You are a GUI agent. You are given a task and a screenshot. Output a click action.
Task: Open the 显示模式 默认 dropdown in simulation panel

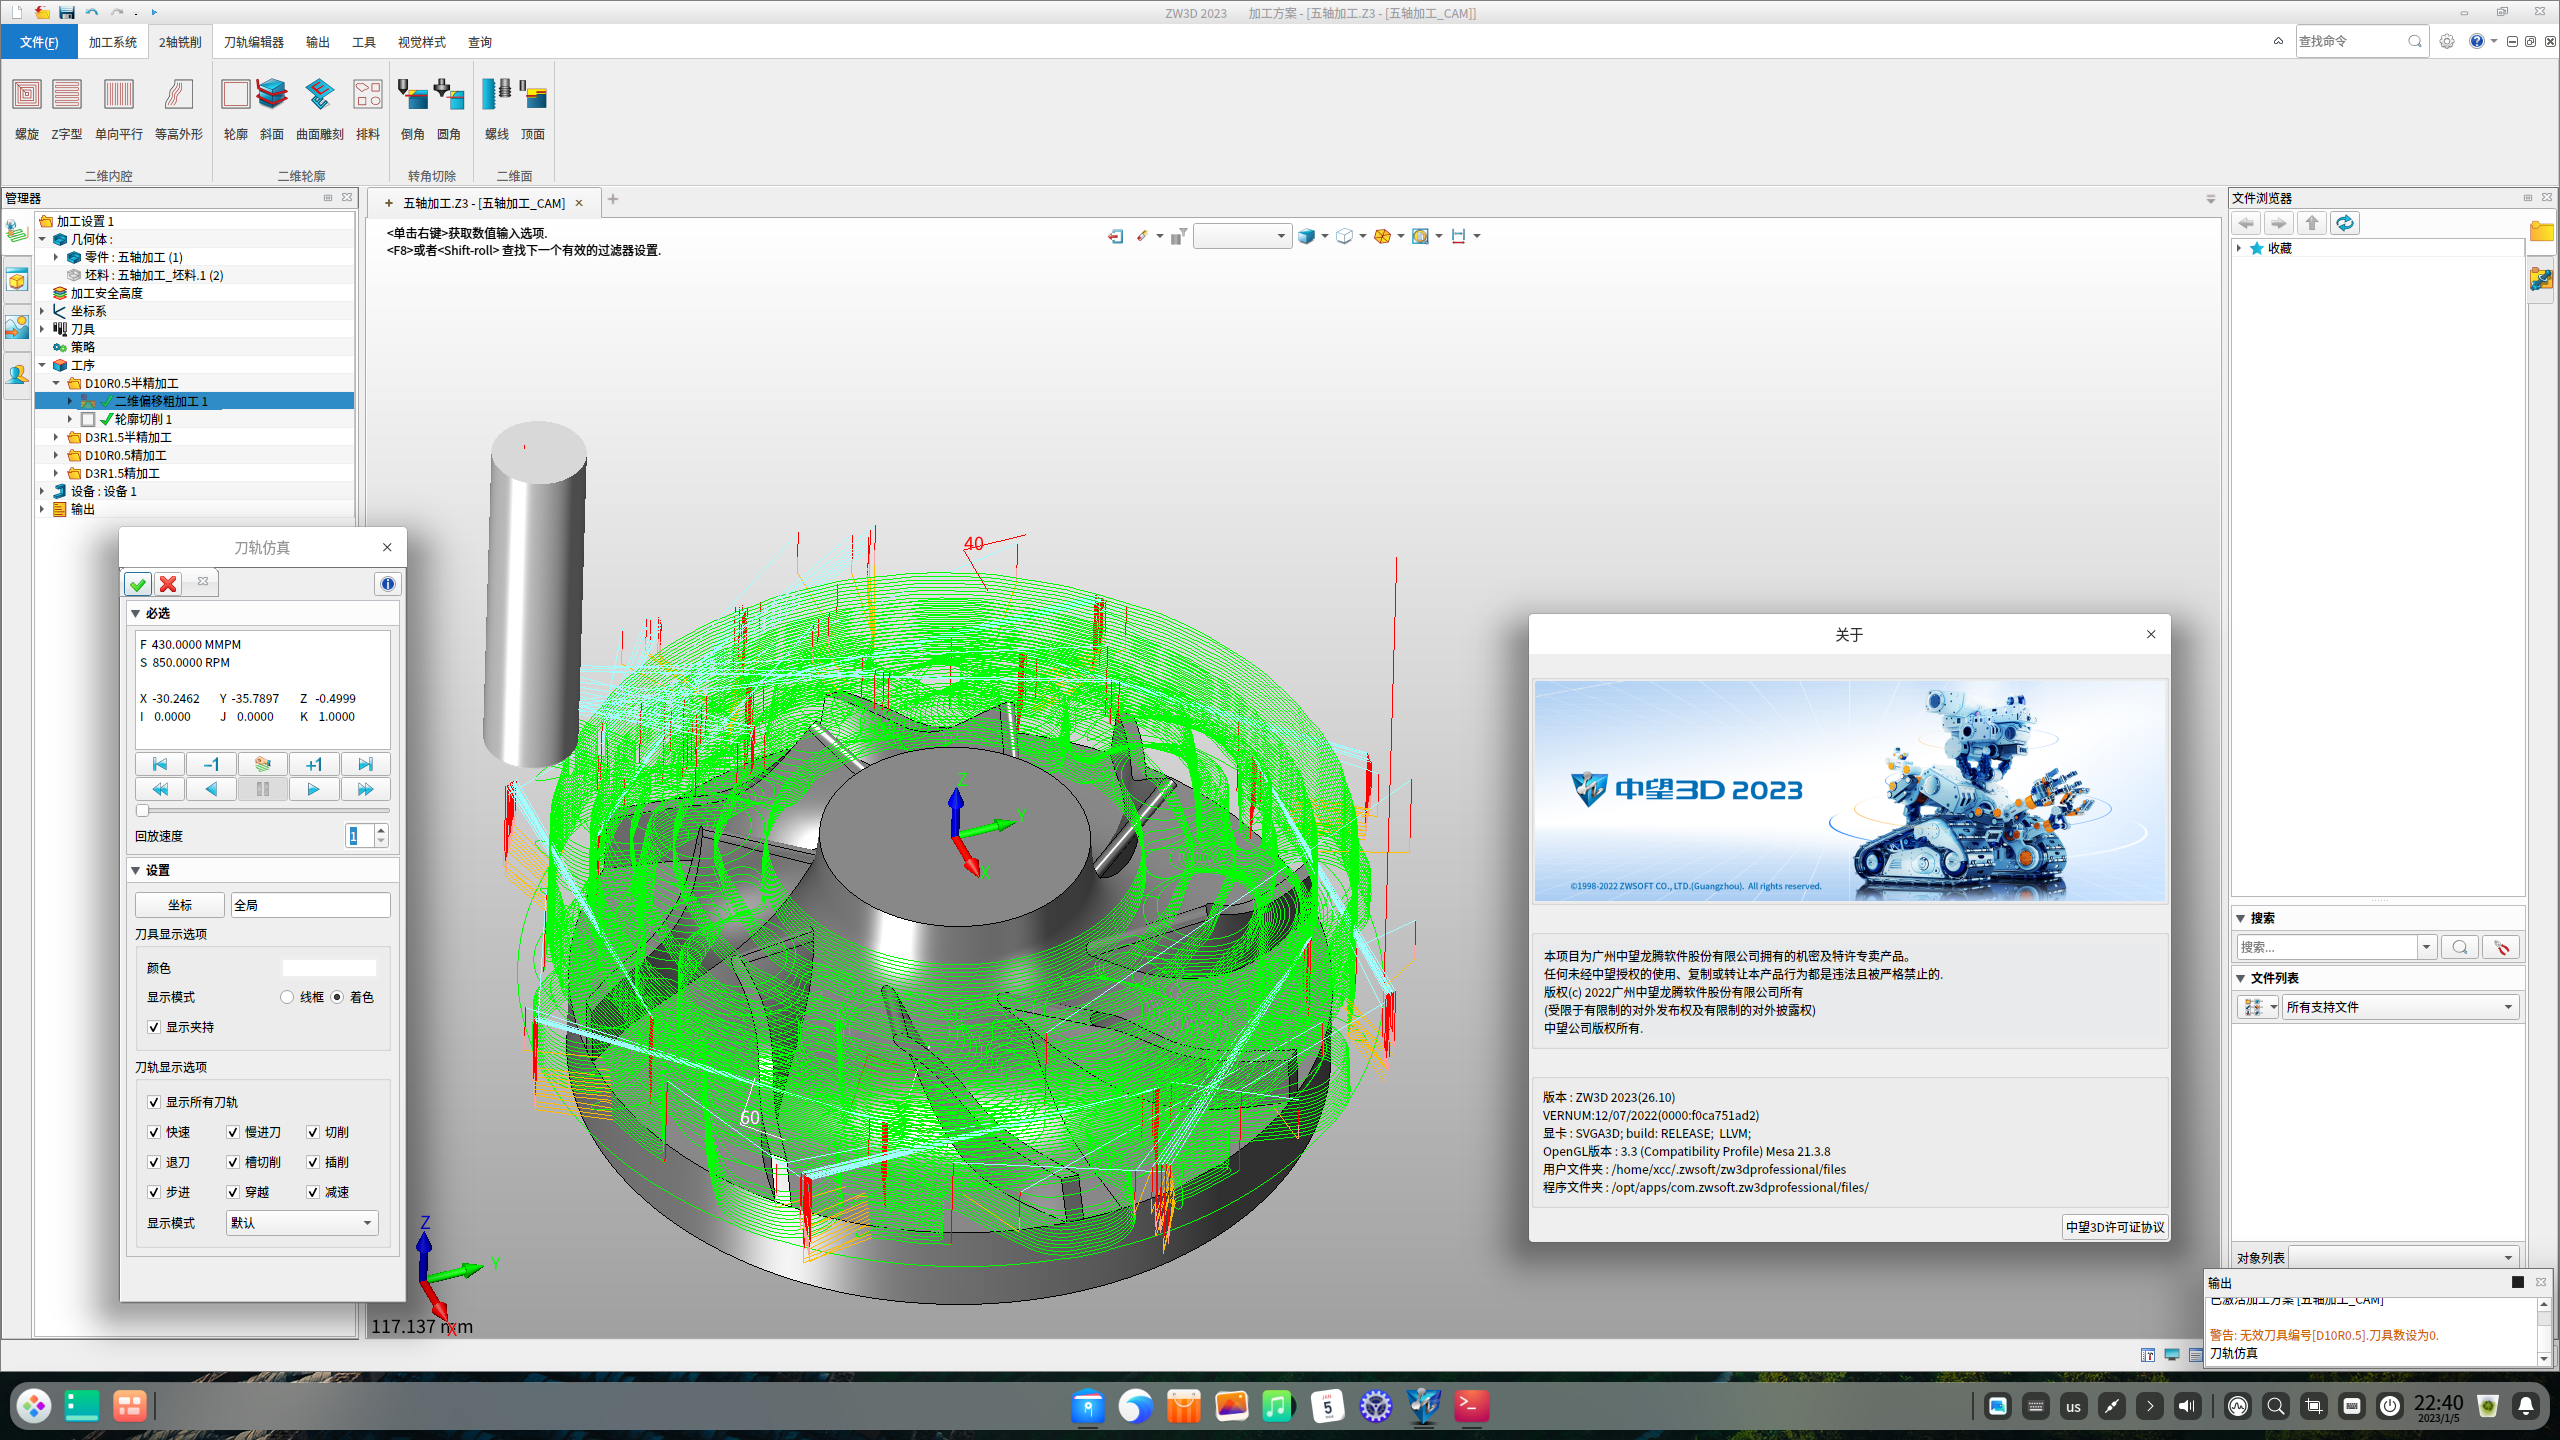coord(300,1222)
